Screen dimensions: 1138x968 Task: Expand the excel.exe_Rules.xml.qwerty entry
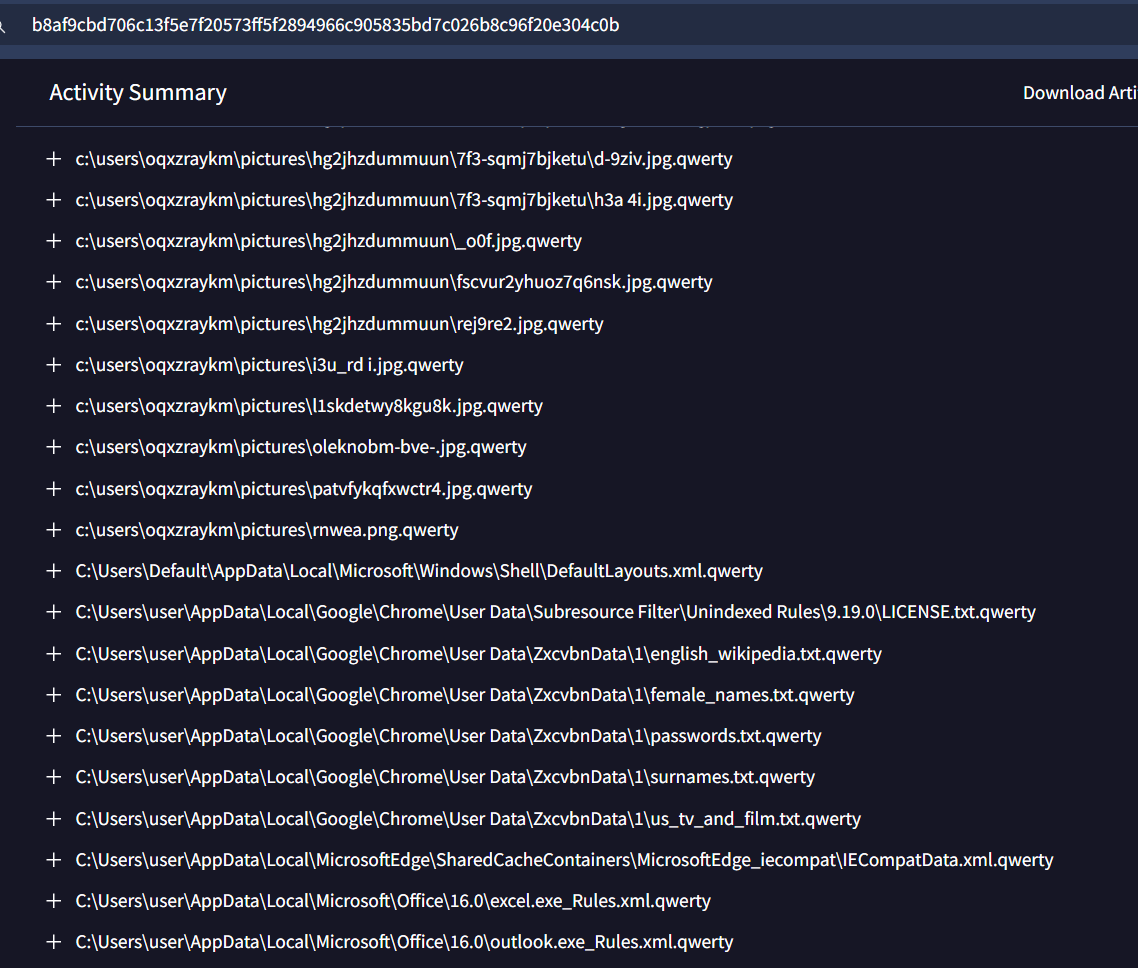[54, 901]
